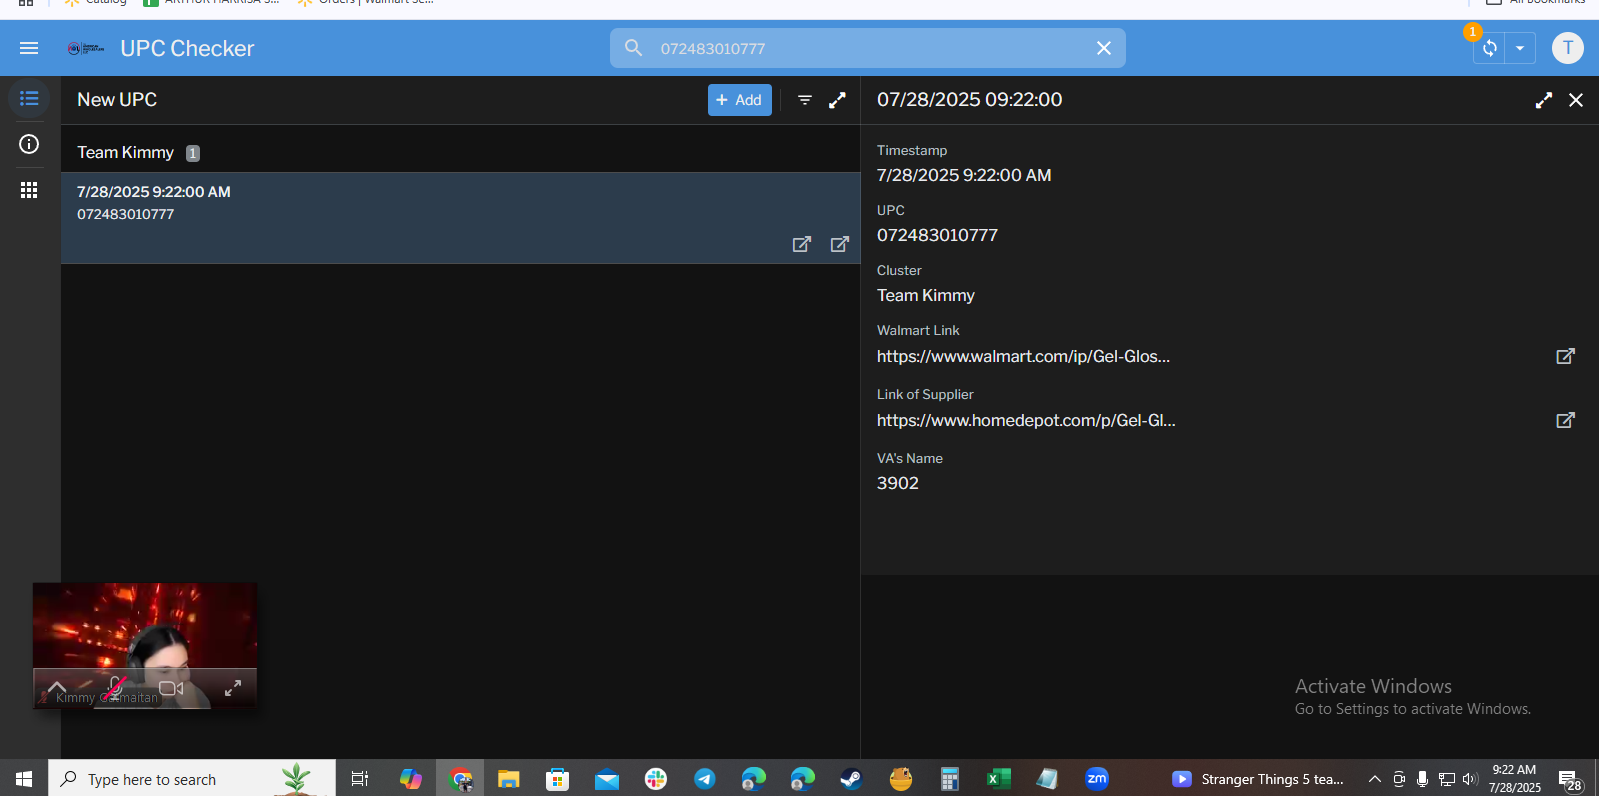Viewport: 1599px width, 796px height.
Task: Open the info page in sidebar
Action: coord(29,144)
